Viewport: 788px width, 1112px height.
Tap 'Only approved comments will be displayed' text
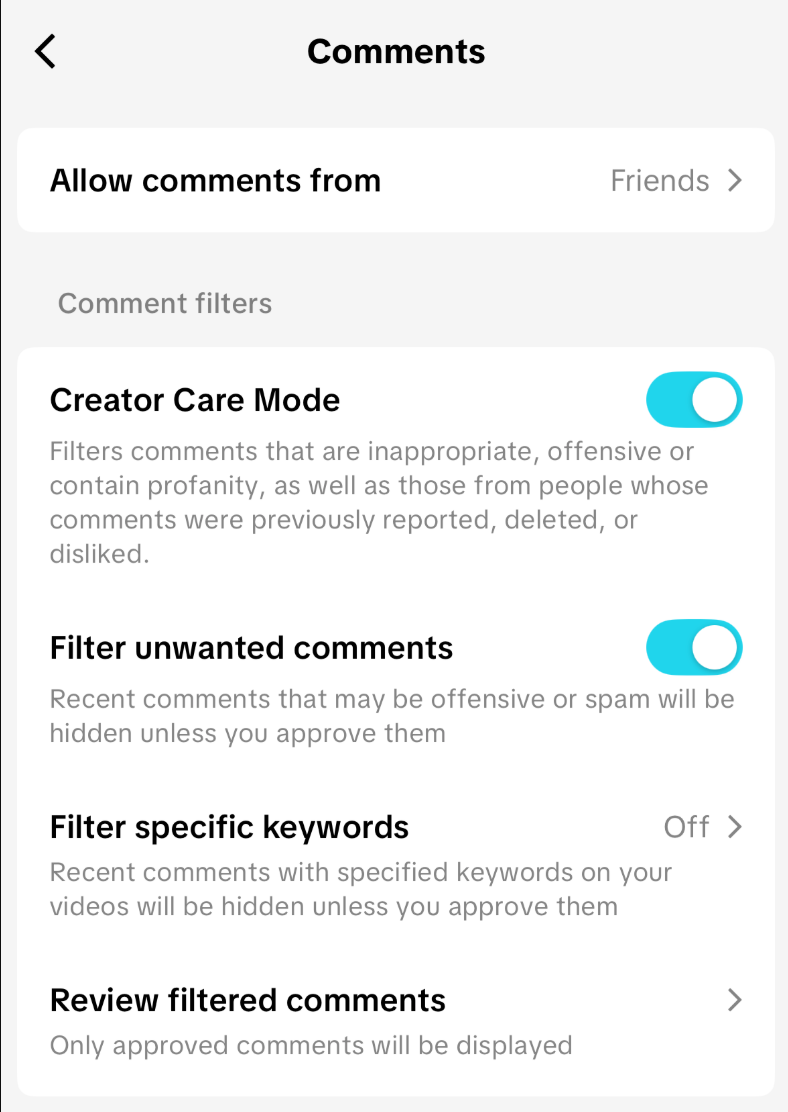click(x=310, y=1046)
